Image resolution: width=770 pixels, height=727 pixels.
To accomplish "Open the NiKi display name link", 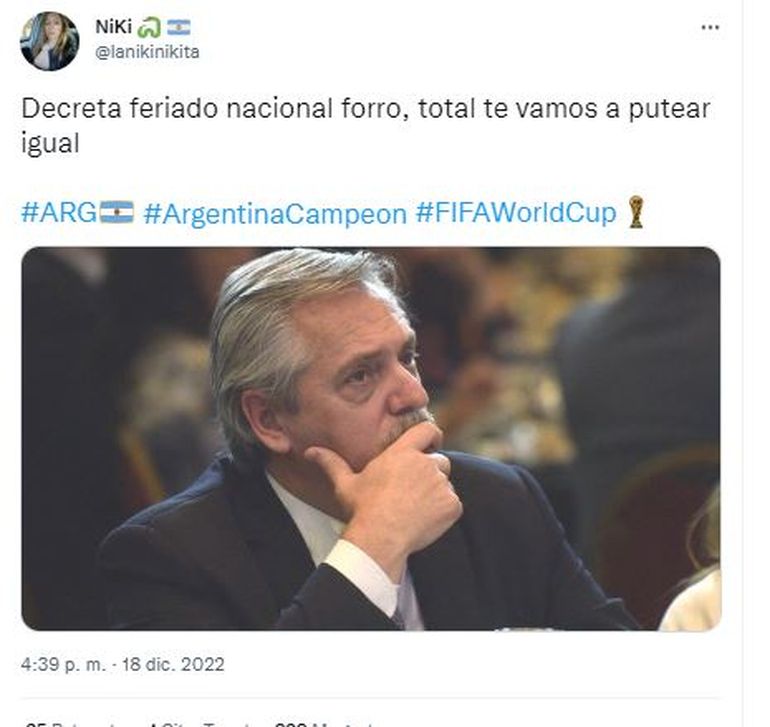I will [x=113, y=27].
